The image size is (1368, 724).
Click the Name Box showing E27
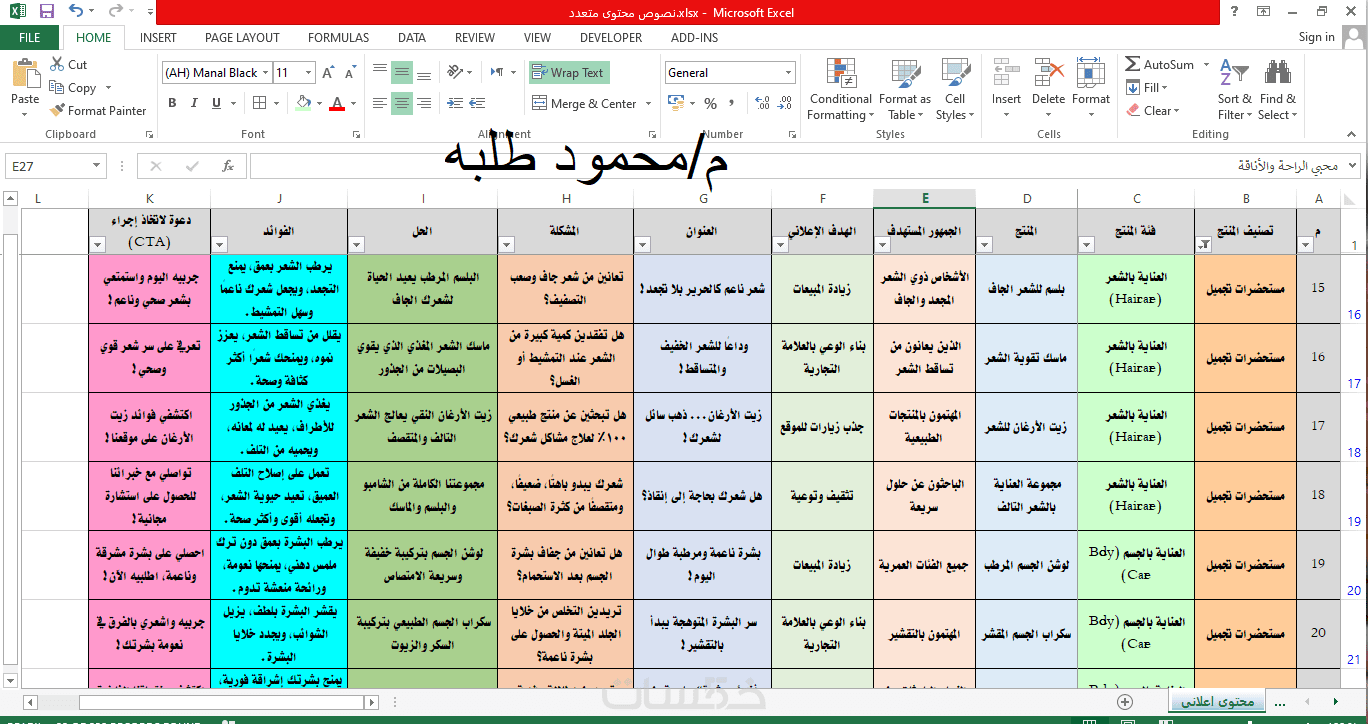(x=46, y=166)
